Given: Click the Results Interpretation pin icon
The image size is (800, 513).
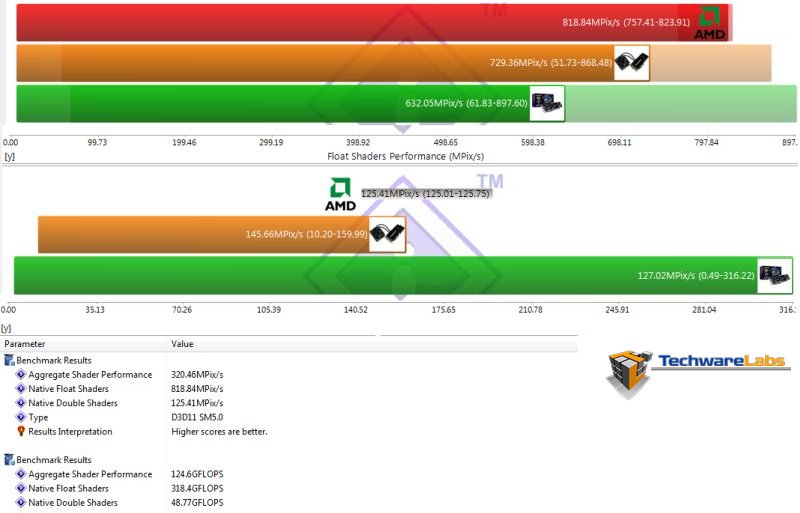Looking at the screenshot, I should (21, 431).
